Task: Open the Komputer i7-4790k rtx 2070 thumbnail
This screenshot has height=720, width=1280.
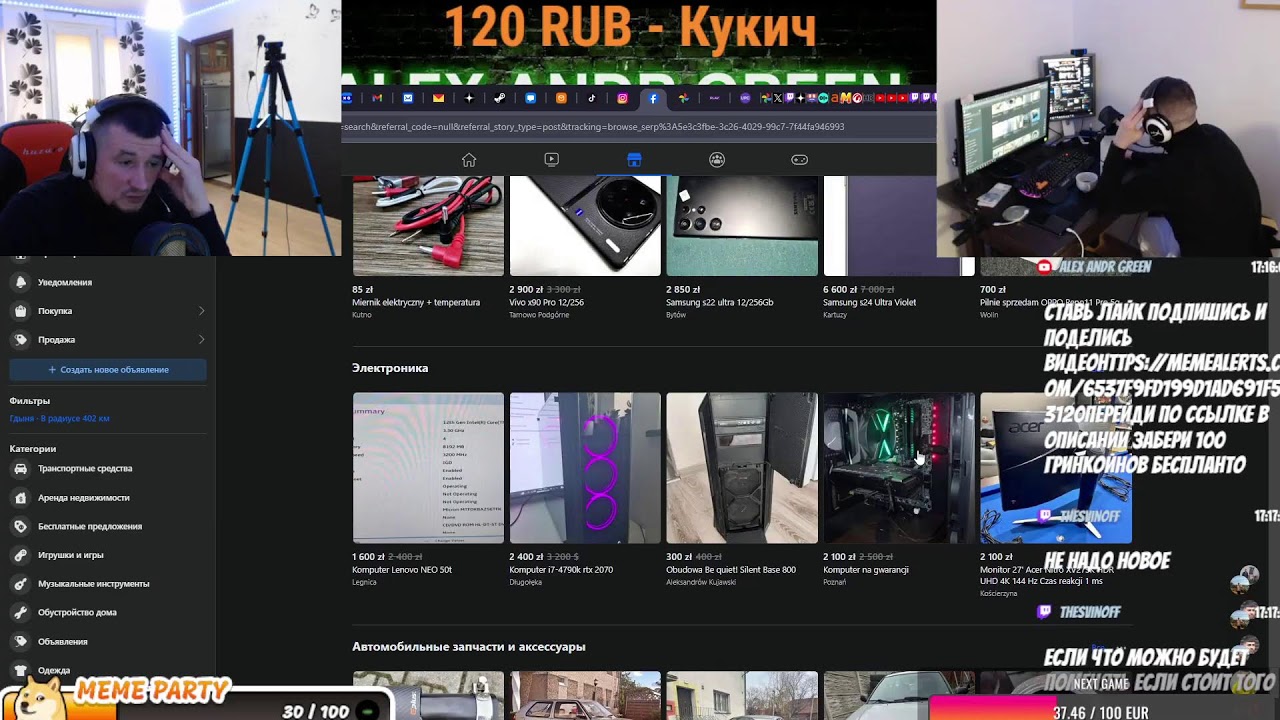Action: 585,468
